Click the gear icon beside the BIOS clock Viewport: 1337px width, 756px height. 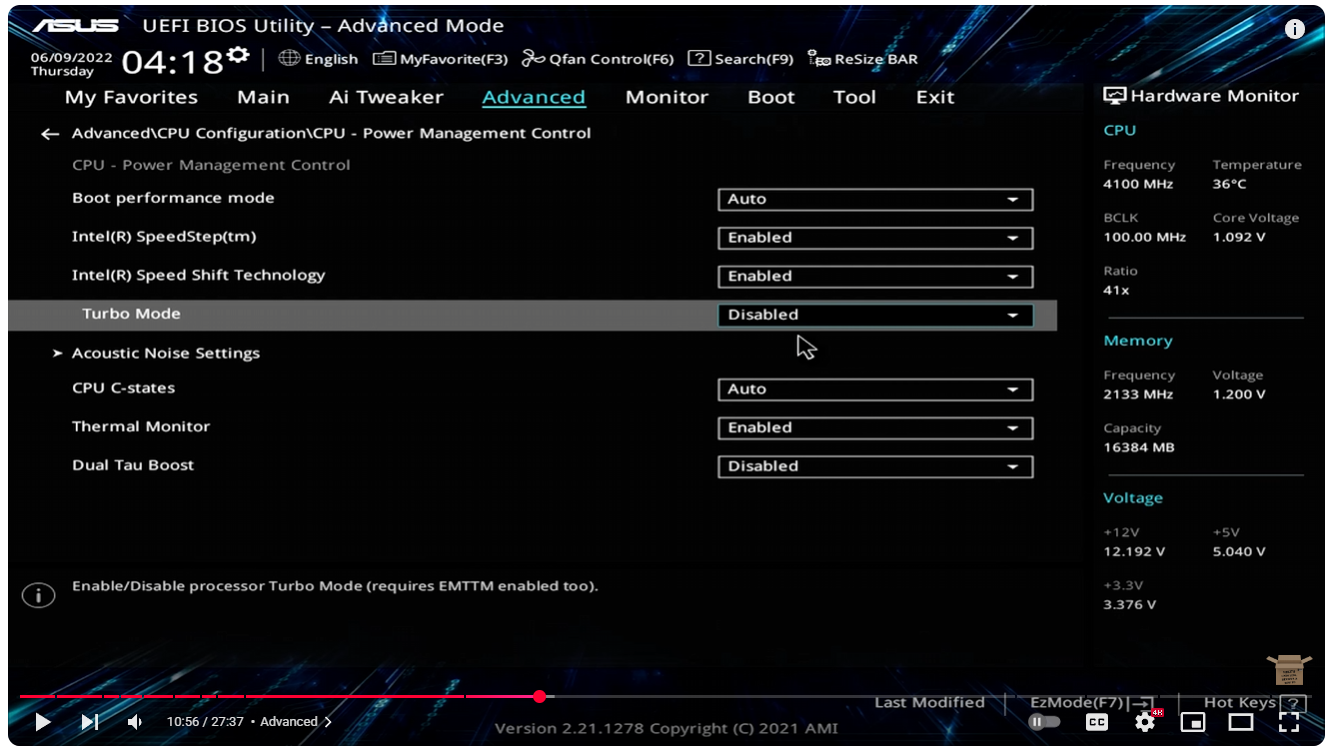(238, 54)
